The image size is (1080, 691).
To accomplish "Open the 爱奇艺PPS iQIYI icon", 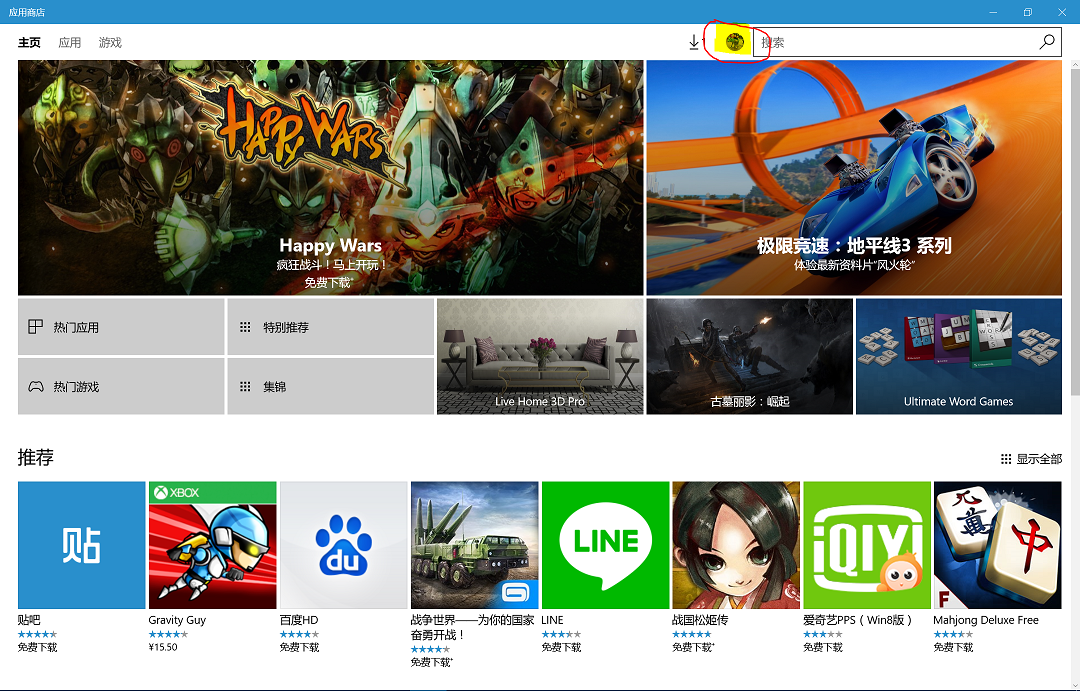I will point(867,545).
